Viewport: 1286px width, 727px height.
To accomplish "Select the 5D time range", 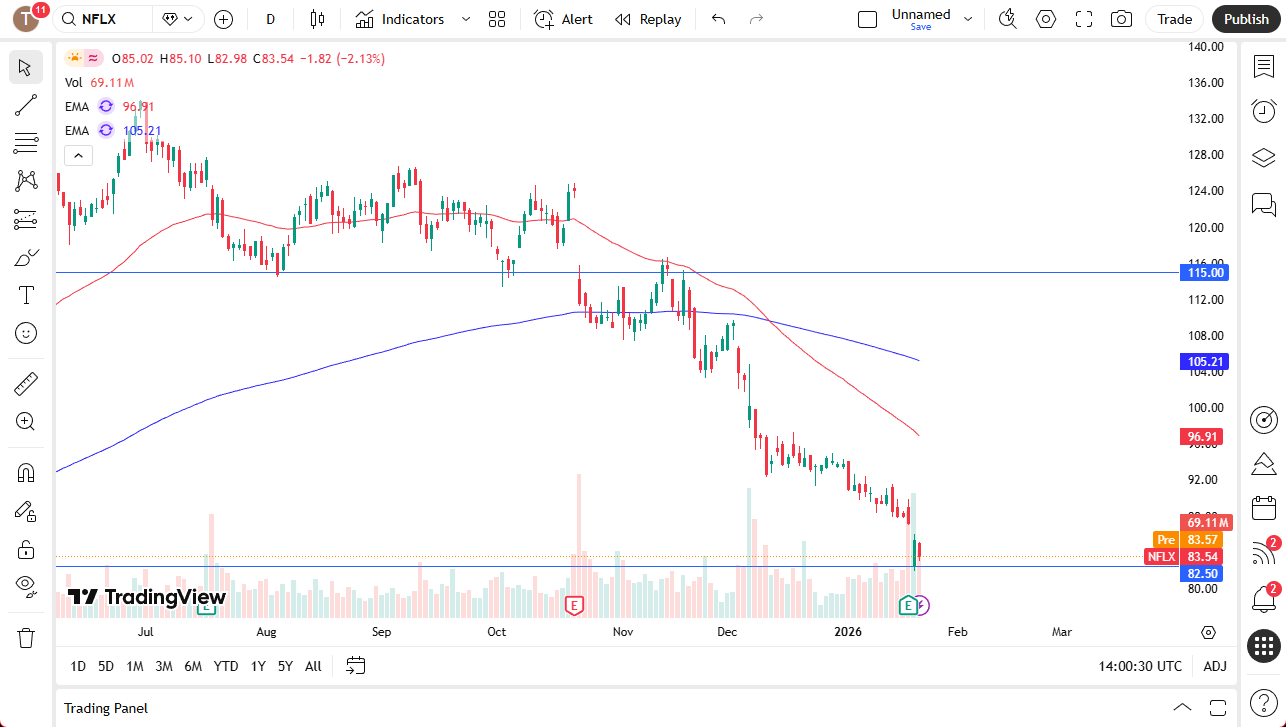I will click(x=106, y=666).
